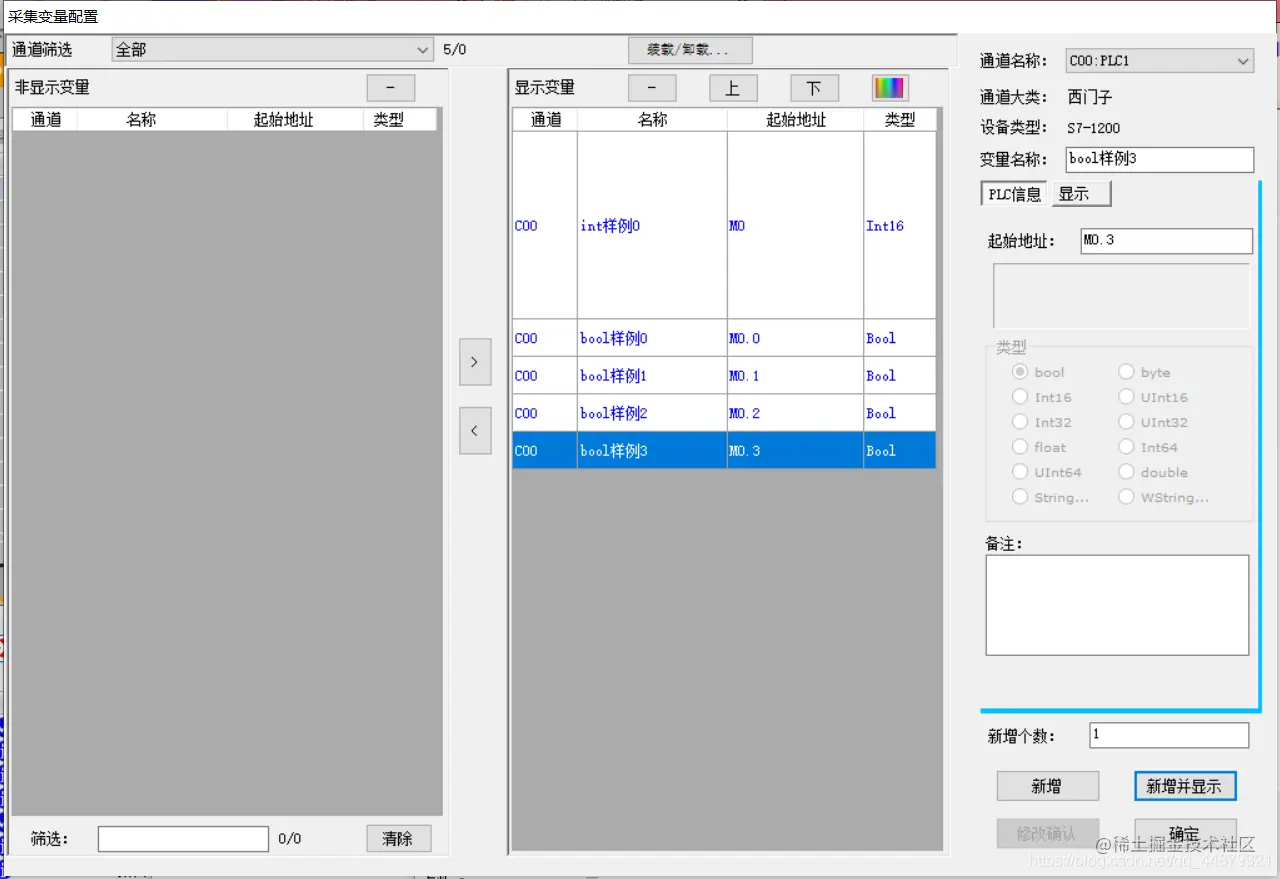Click the minus button on the 非显示变量 panel

(390, 87)
